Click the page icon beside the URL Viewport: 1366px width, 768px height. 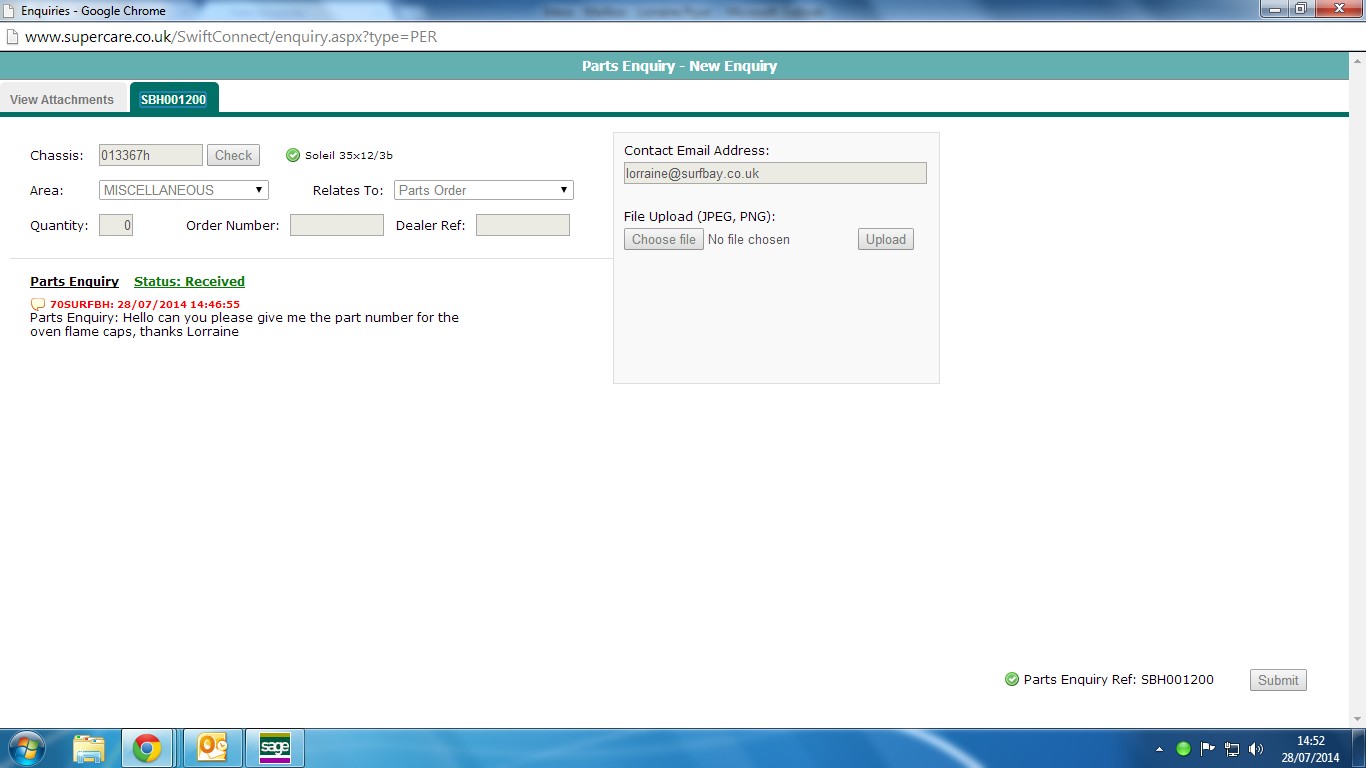(12, 37)
